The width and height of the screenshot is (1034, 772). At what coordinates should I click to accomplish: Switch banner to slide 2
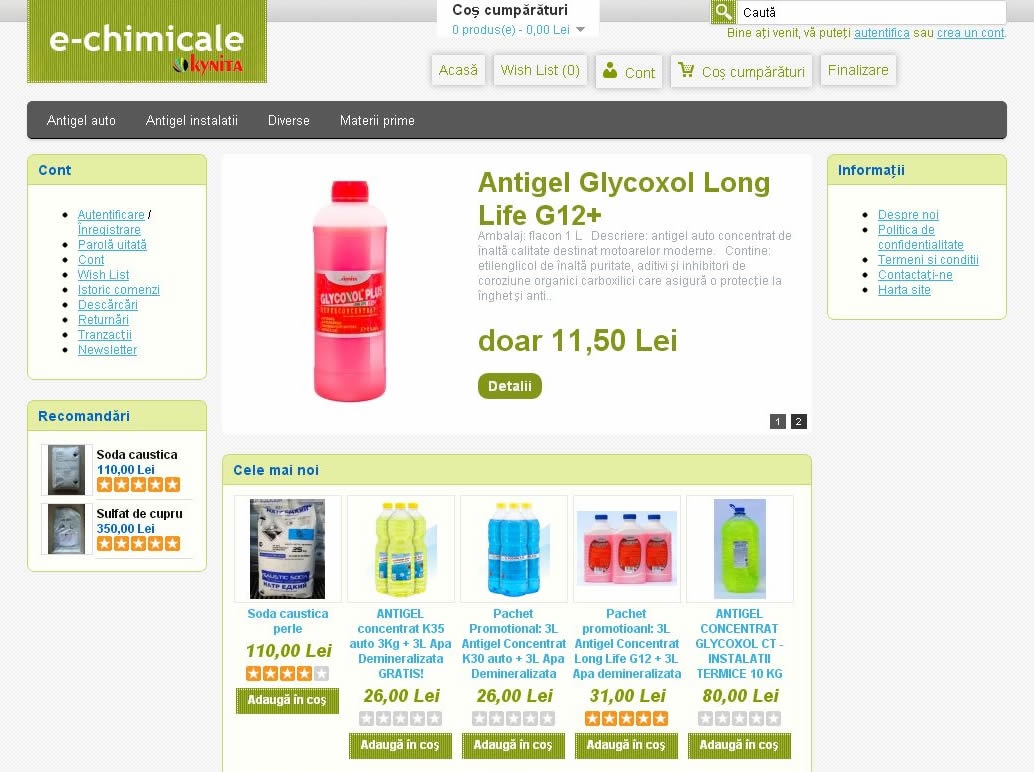tap(799, 421)
